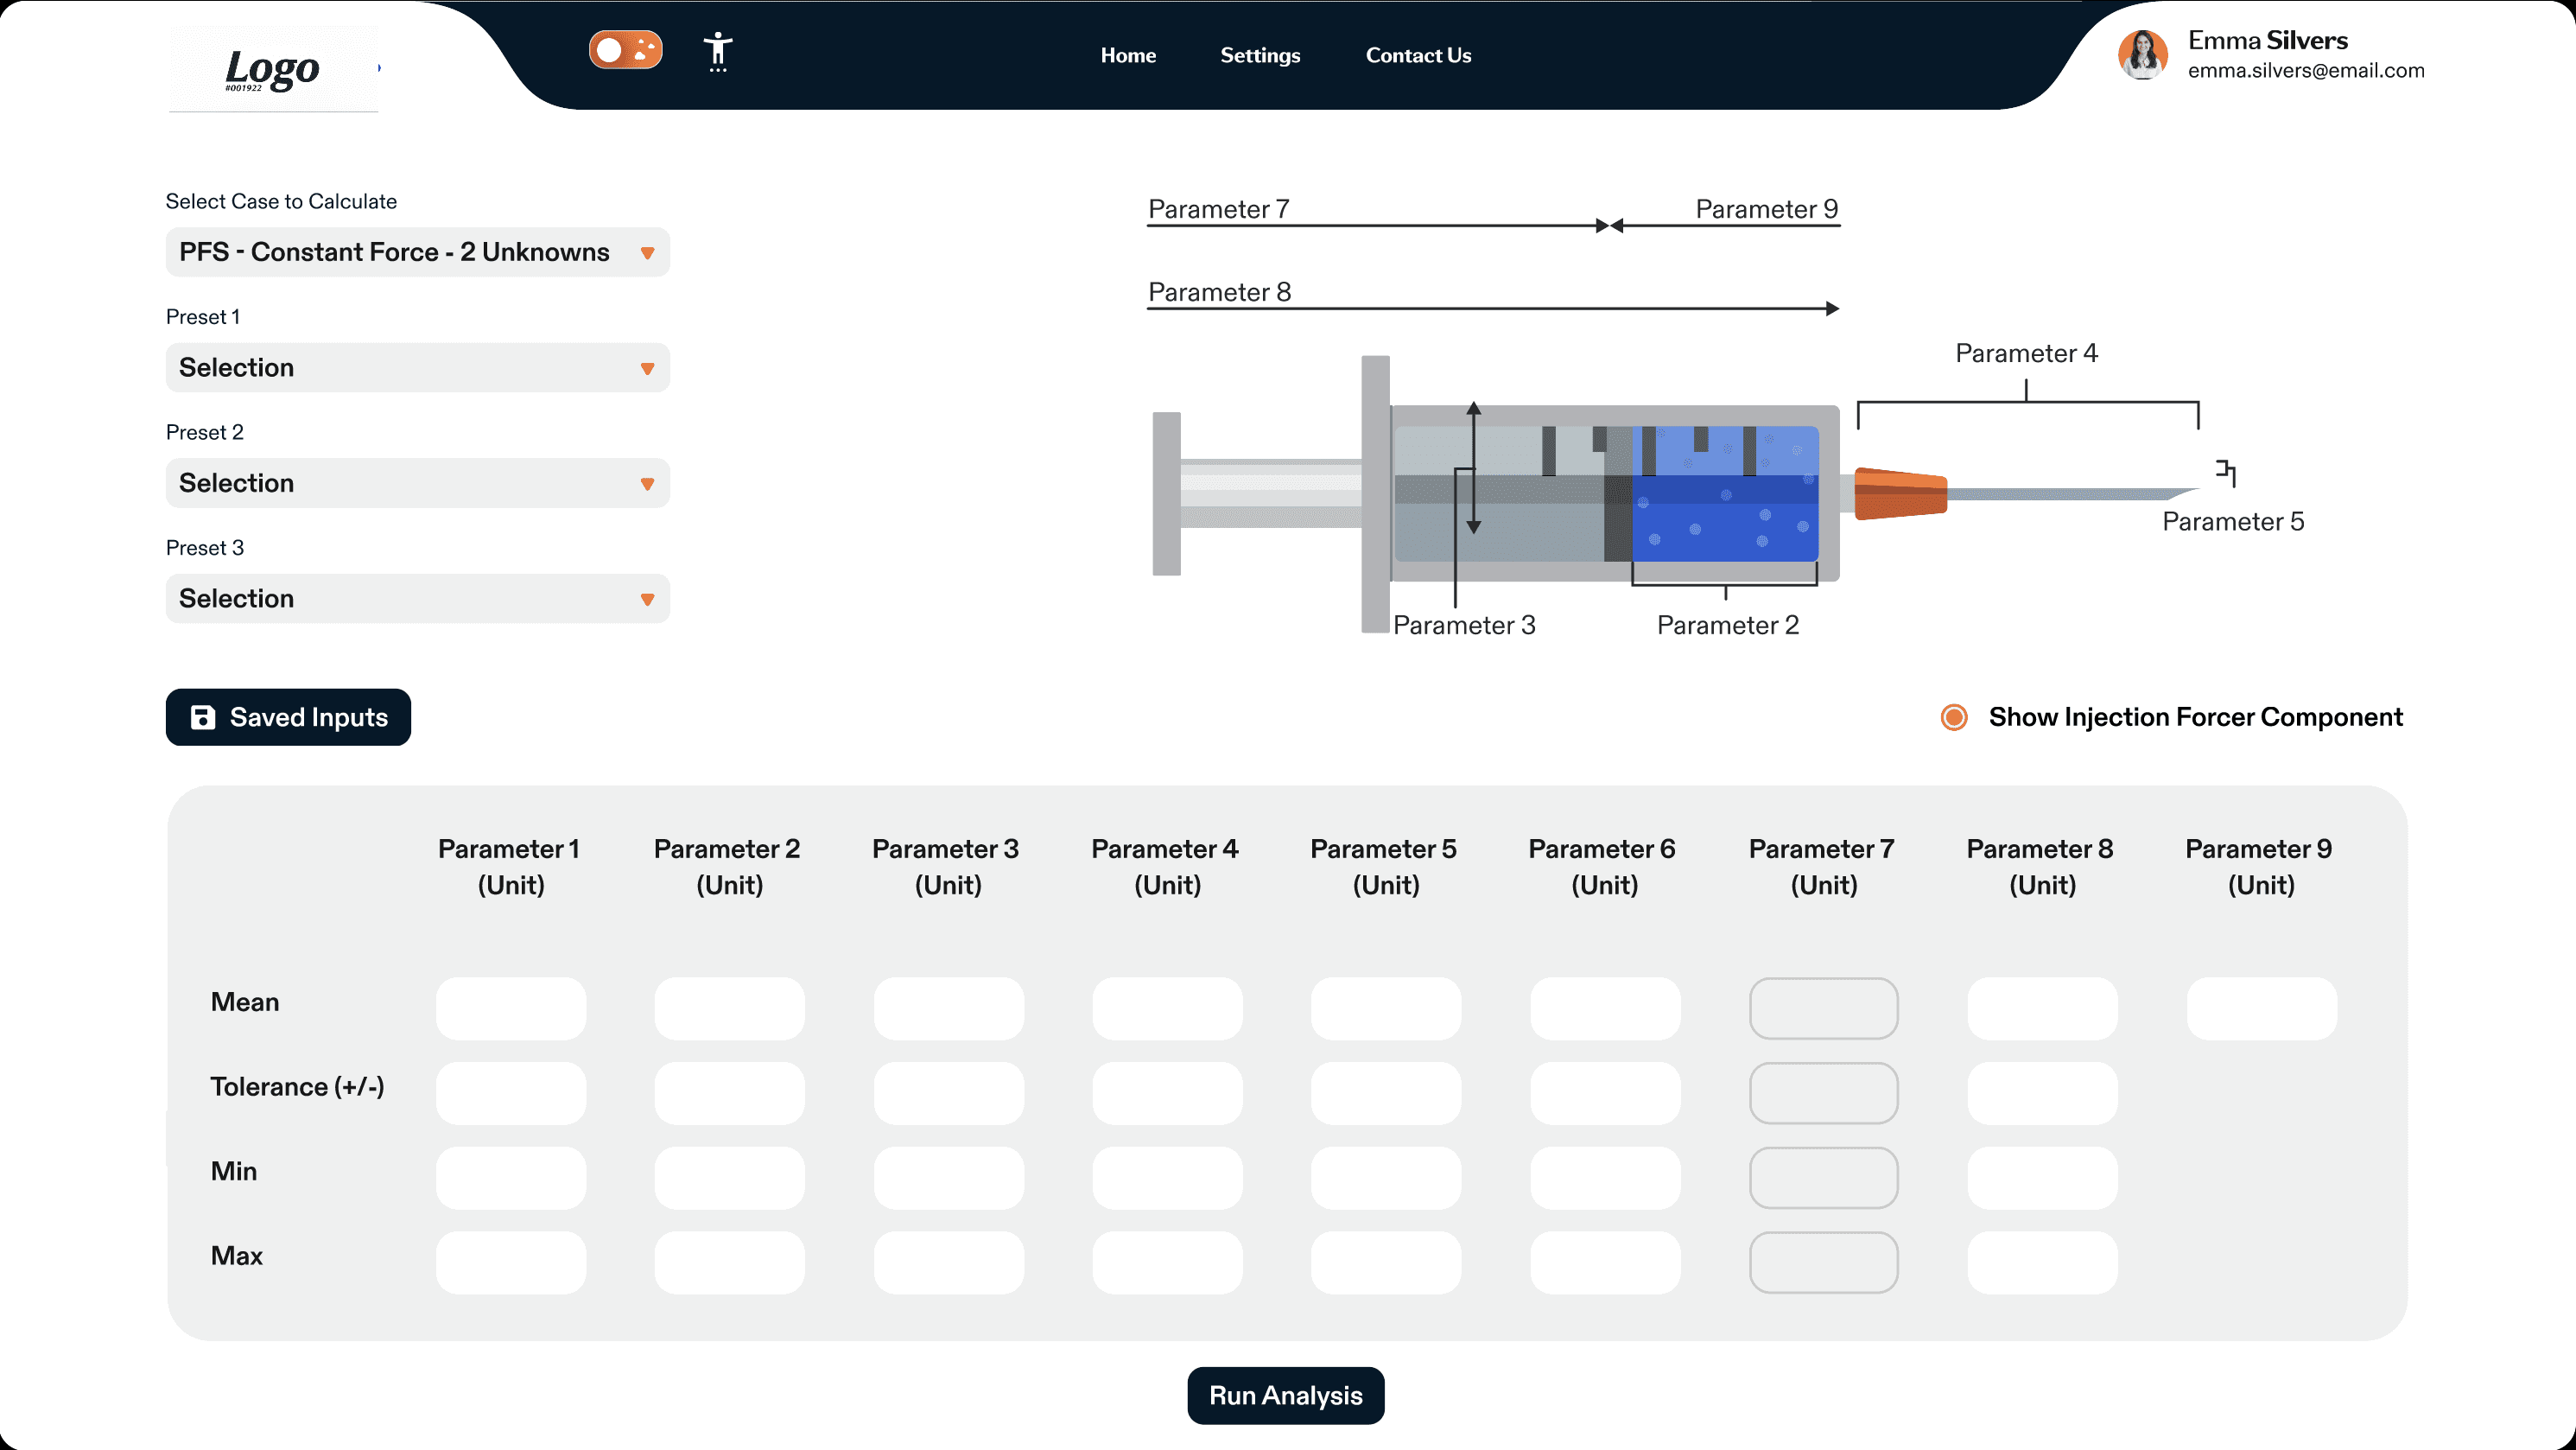
Task: Go to Home in navigation bar
Action: [1127, 55]
